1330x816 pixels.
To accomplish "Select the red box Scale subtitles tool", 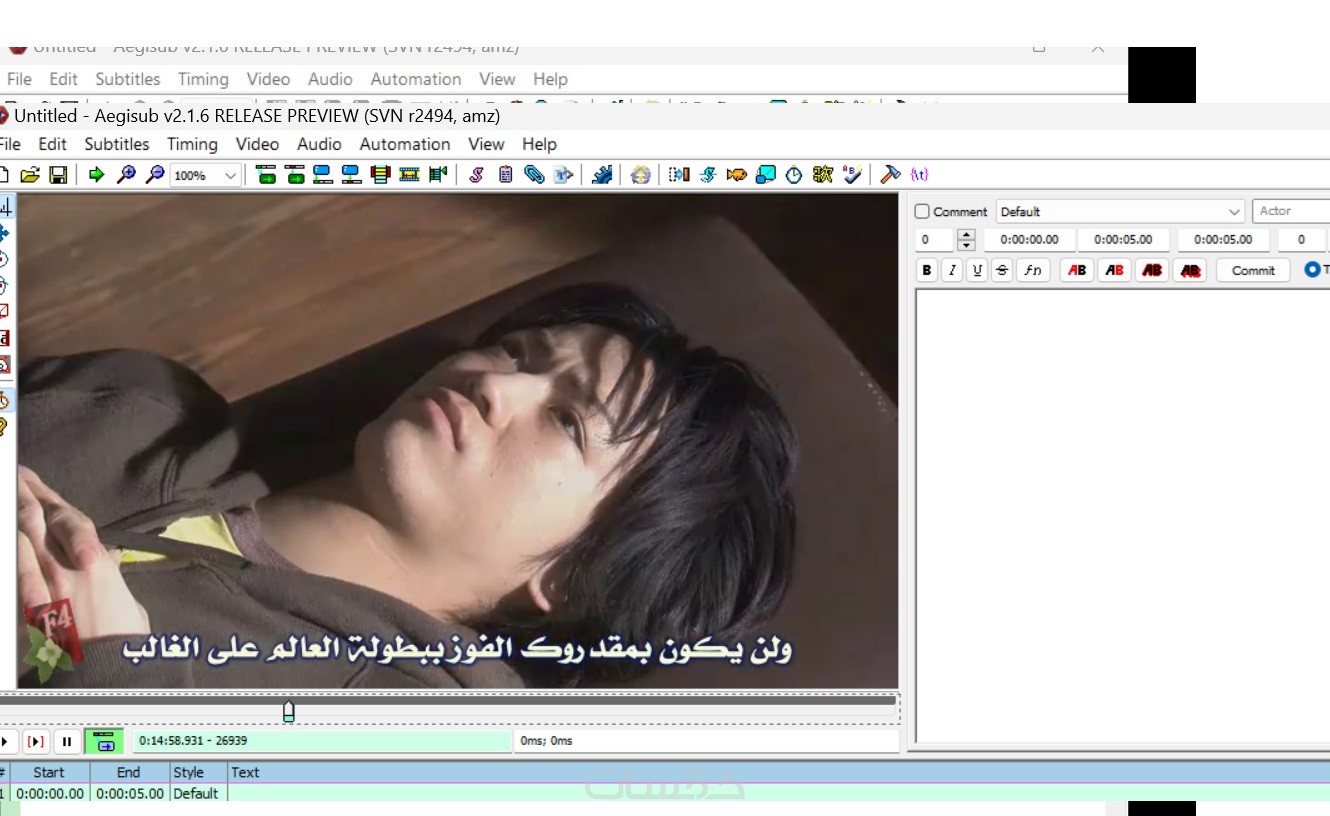I will [x=4, y=311].
